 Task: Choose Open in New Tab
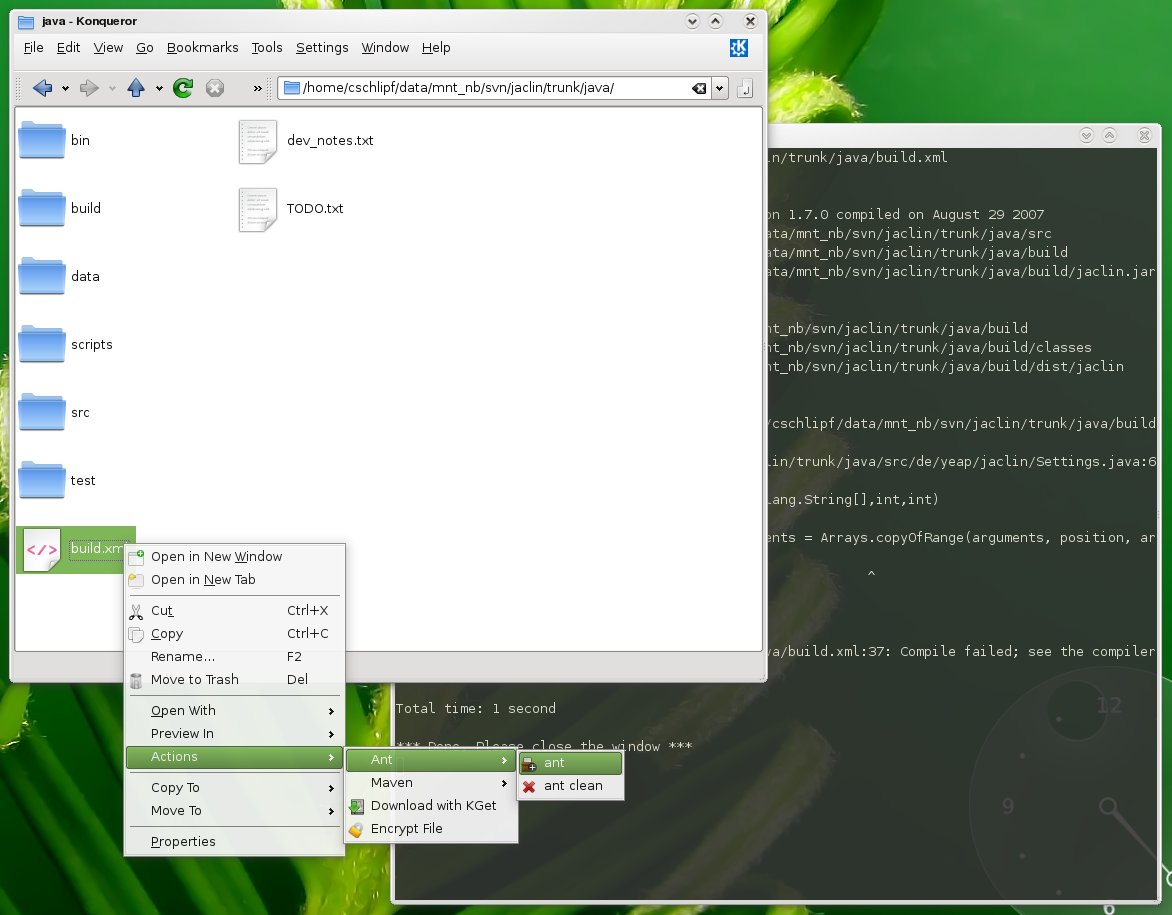pos(234,580)
